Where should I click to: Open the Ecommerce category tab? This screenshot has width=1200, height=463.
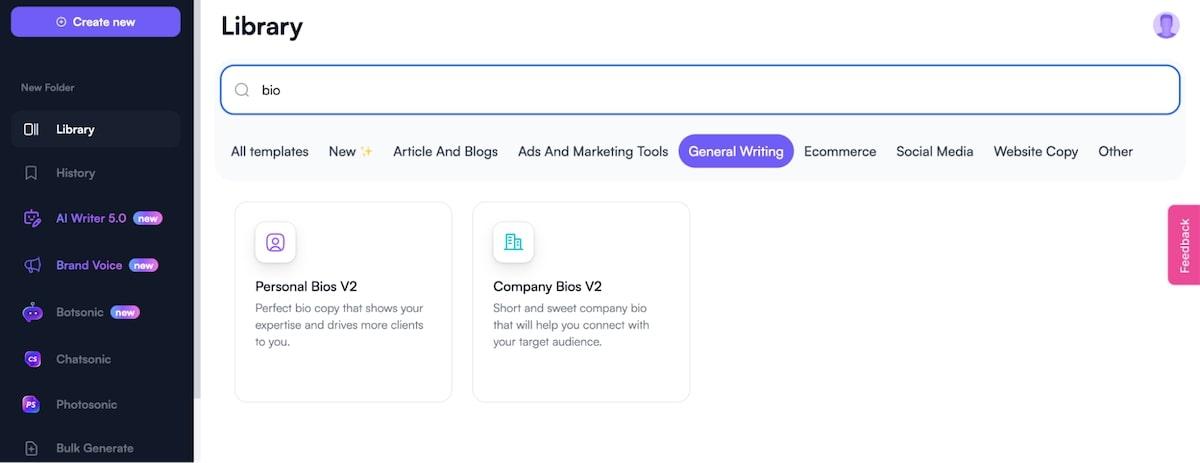pyautogui.click(x=840, y=151)
